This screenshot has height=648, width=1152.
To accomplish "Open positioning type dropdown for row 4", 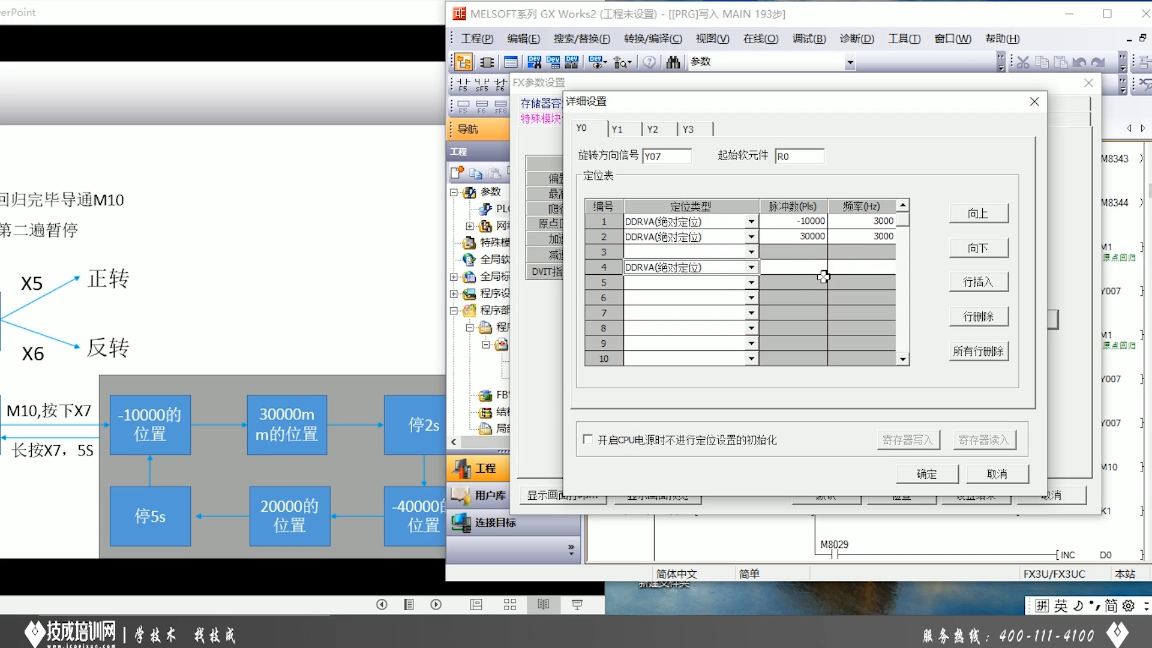I will [751, 268].
